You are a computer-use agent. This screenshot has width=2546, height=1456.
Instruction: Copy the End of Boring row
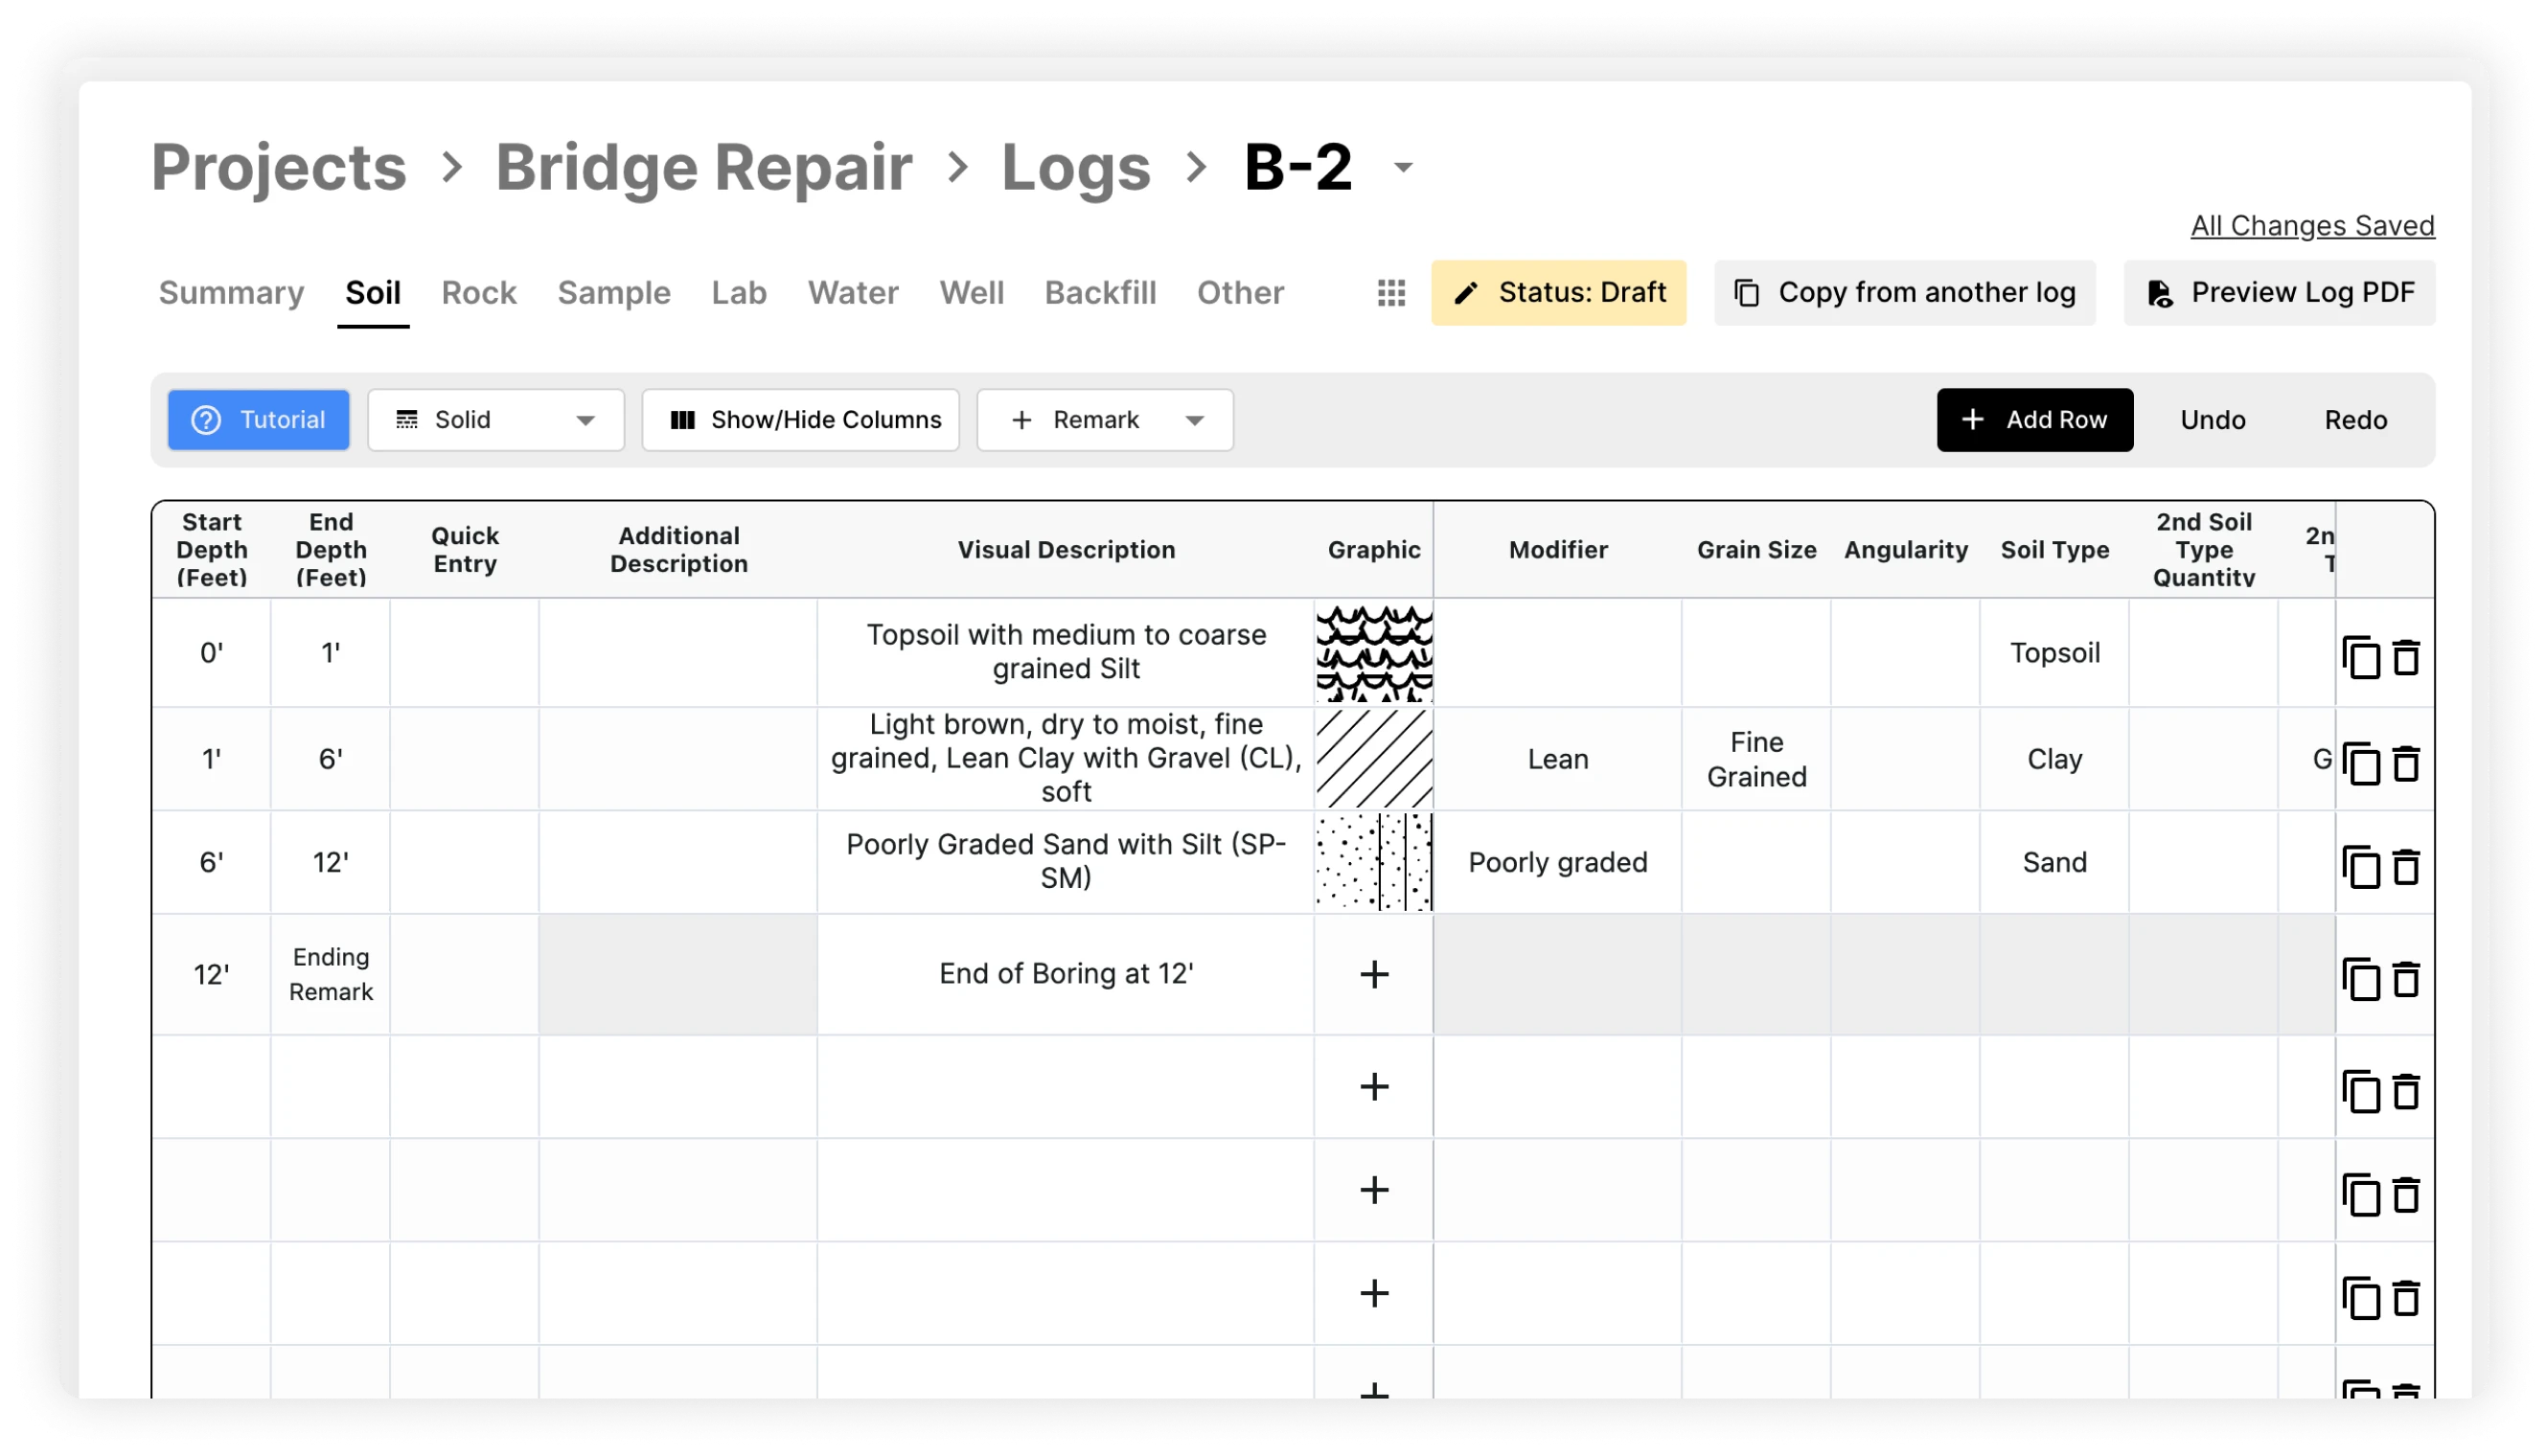(x=2360, y=979)
